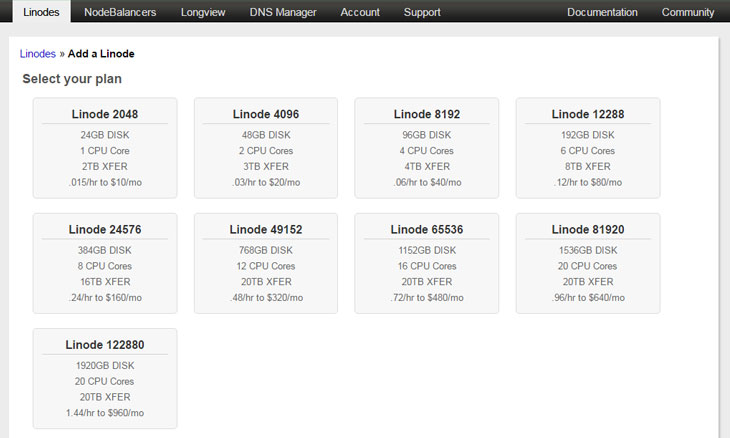Click the '1 CPU Core' line
This screenshot has width=730, height=438.
click(105, 151)
